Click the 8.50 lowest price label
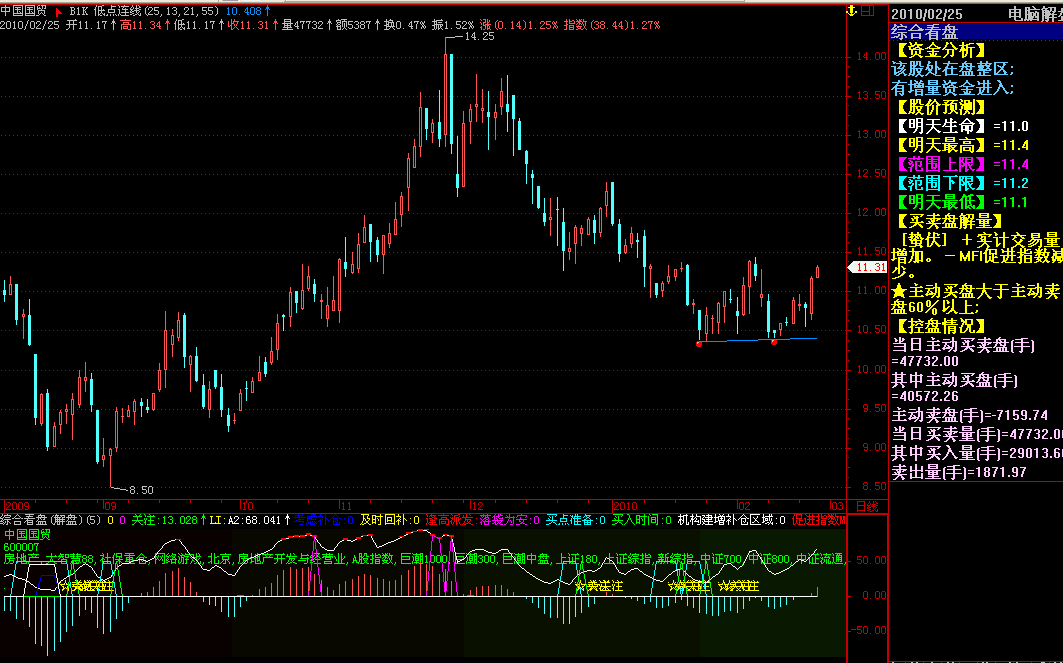The width and height of the screenshot is (1063, 663). (141, 490)
